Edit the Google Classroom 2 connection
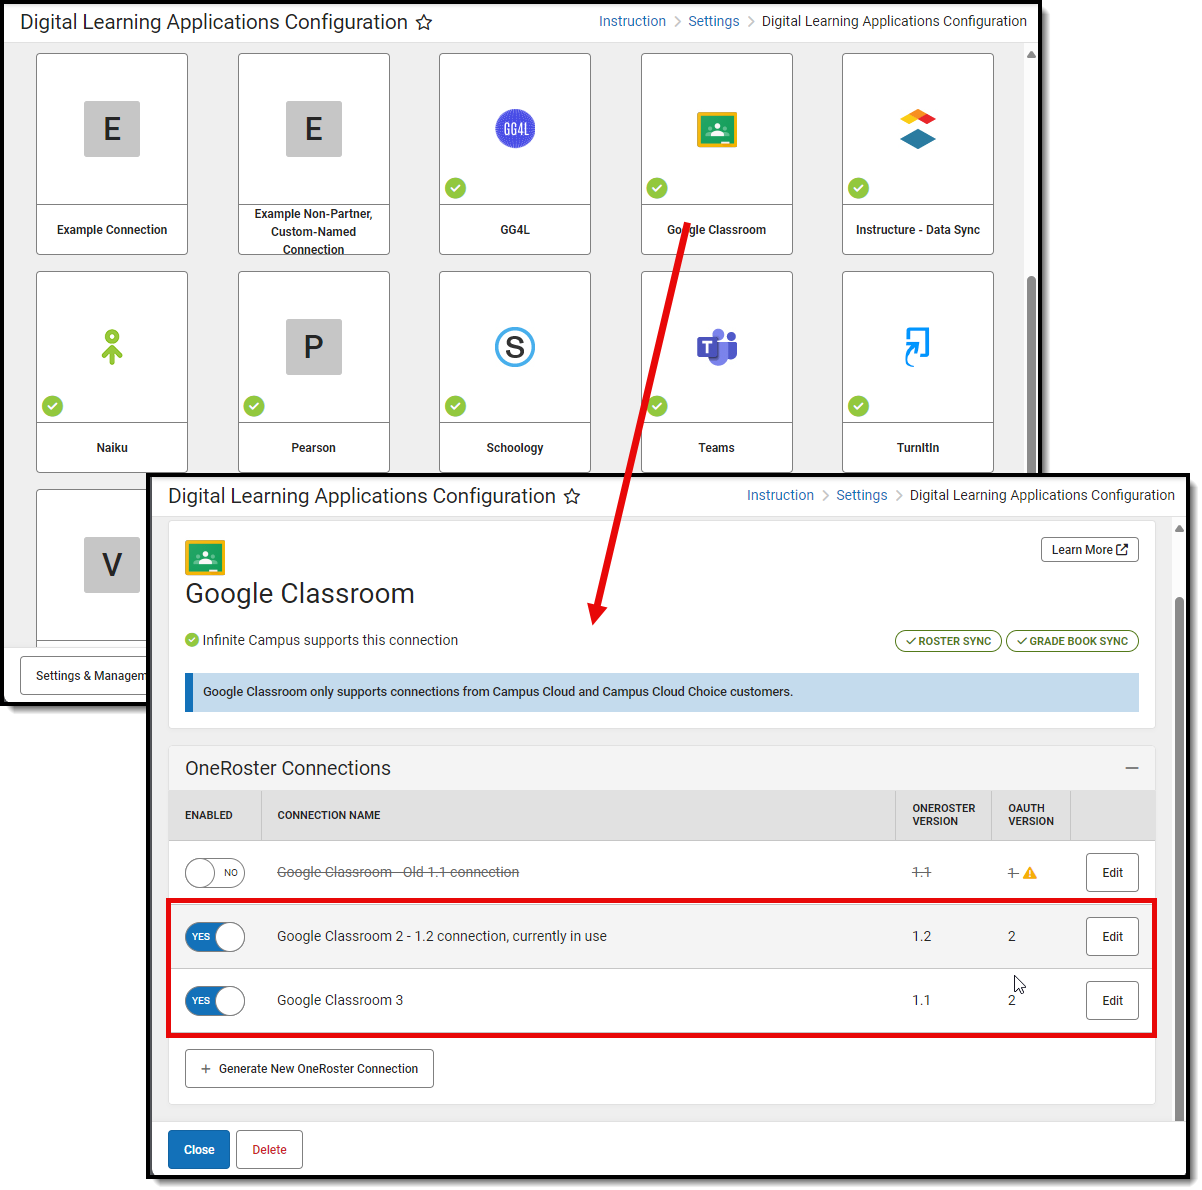This screenshot has width=1202, height=1190. (1112, 937)
